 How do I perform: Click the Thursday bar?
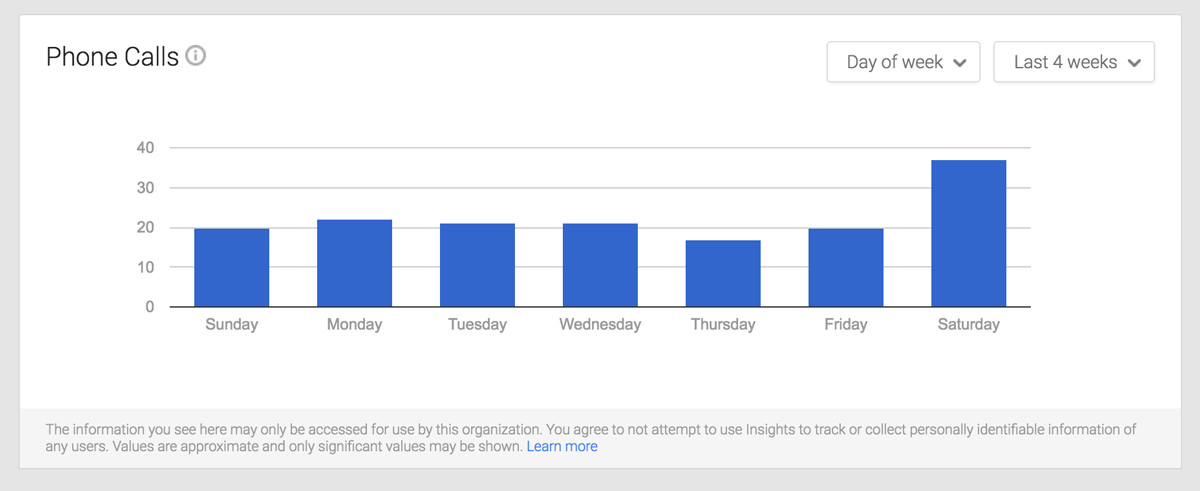click(723, 273)
